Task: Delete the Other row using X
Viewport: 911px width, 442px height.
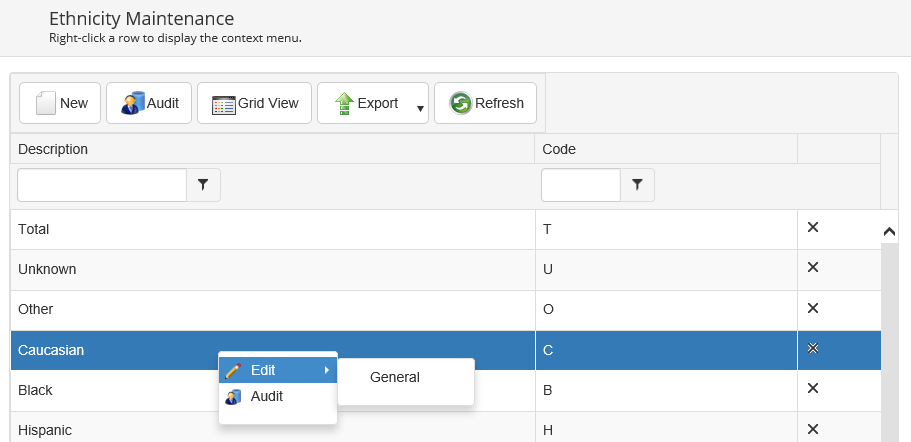Action: pos(813,308)
